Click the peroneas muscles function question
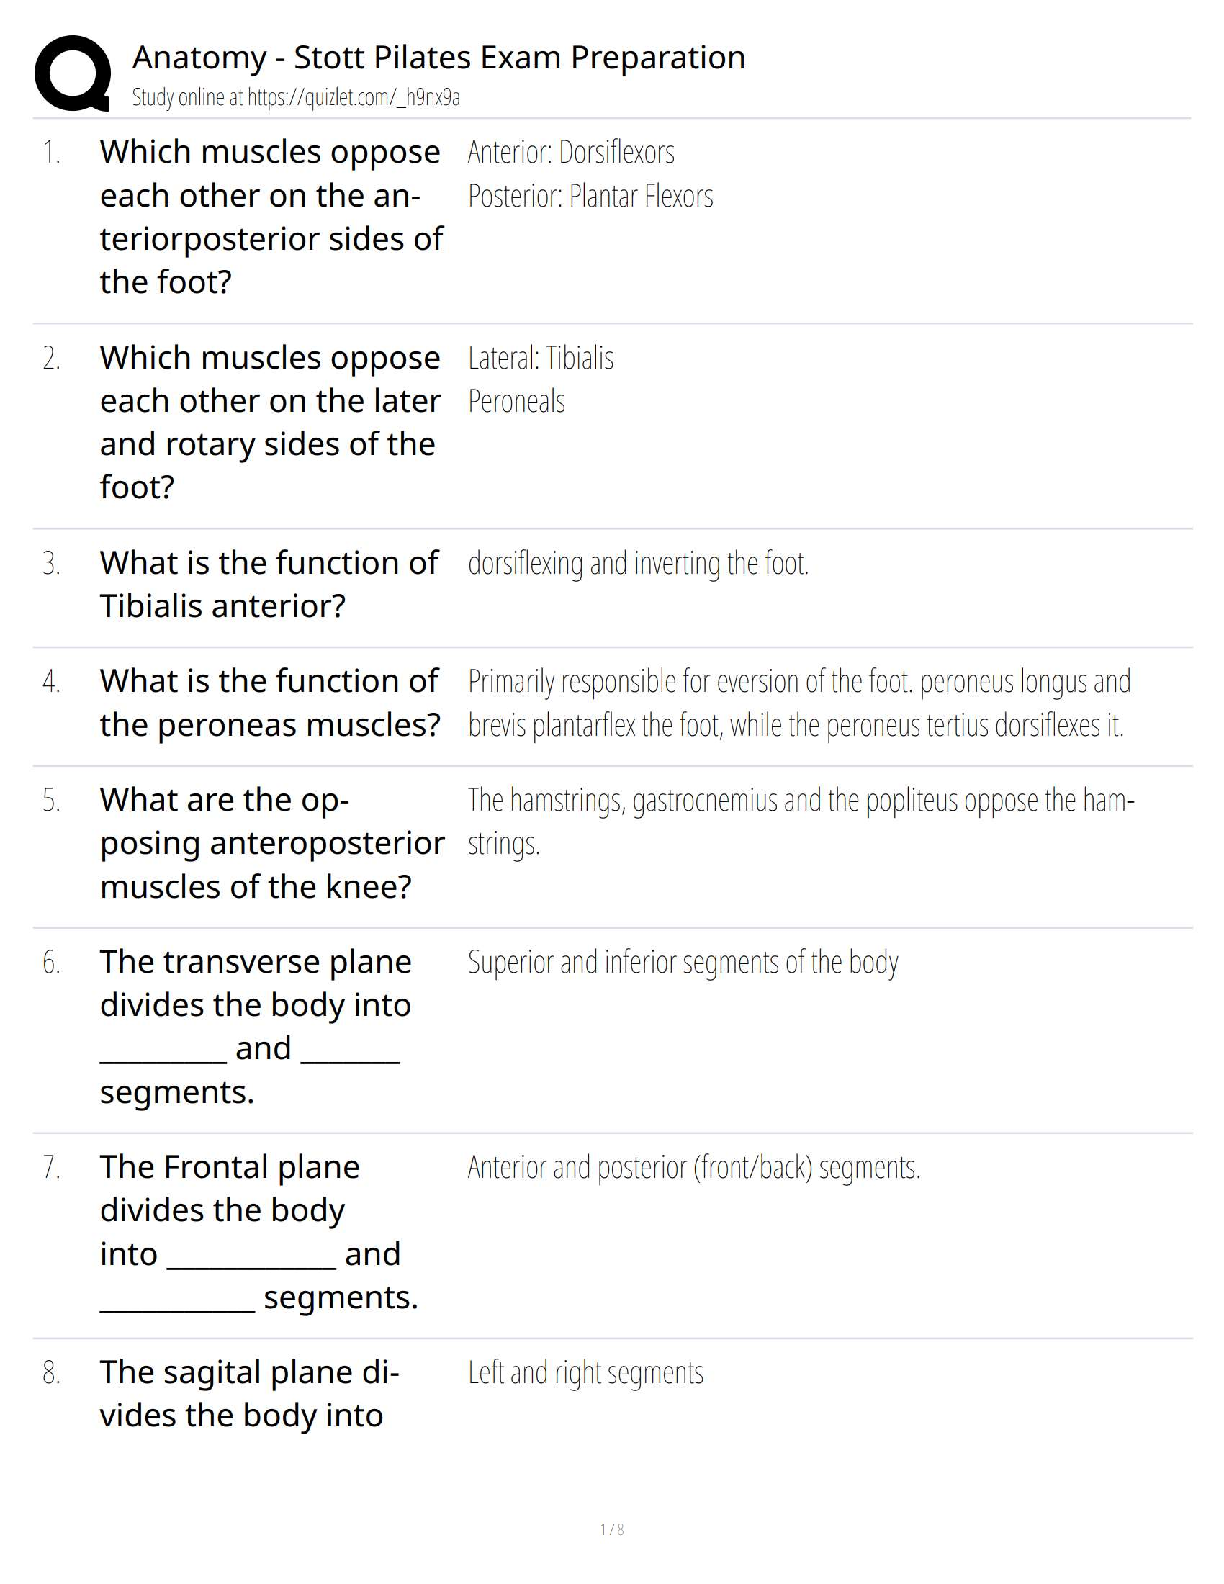This screenshot has width=1224, height=1584. pyautogui.click(x=269, y=702)
